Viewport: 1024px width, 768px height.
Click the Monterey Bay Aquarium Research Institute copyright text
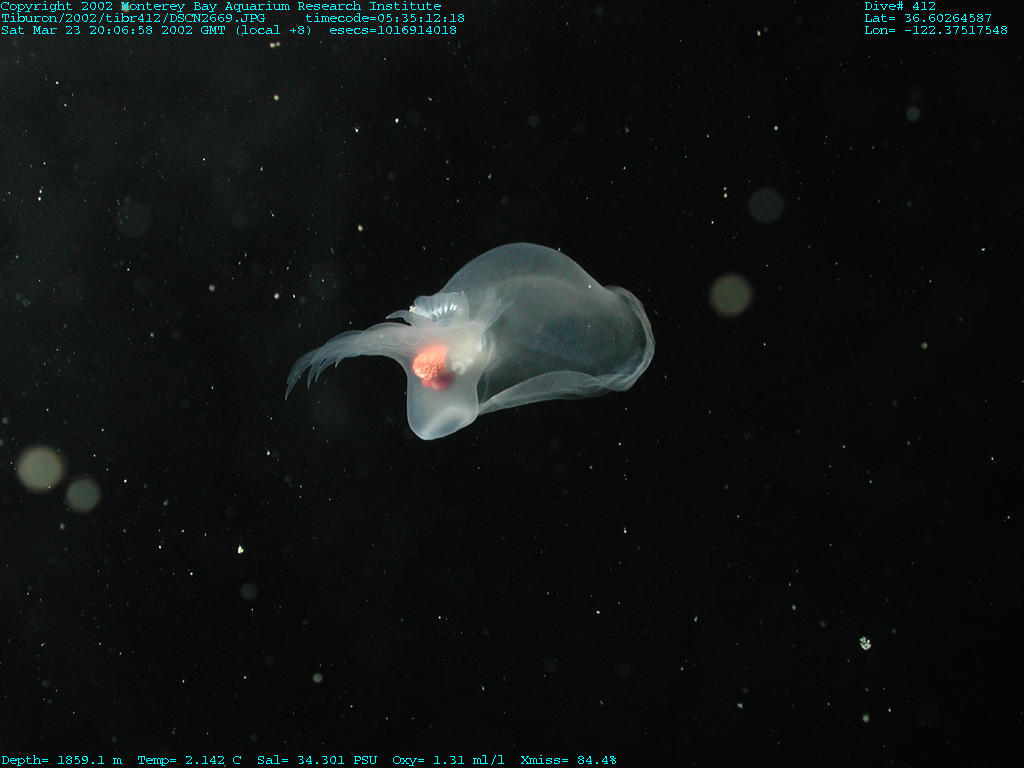click(221, 7)
